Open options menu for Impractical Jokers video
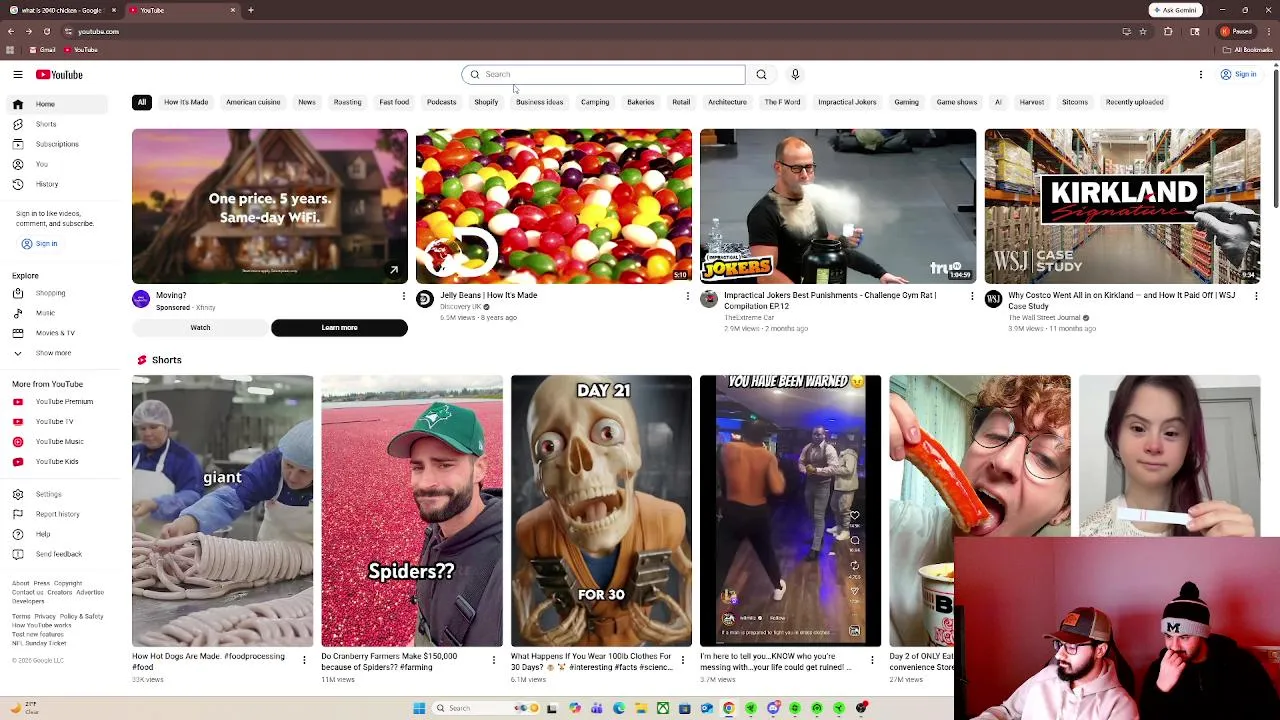Viewport: 1280px width, 720px height. (971, 296)
